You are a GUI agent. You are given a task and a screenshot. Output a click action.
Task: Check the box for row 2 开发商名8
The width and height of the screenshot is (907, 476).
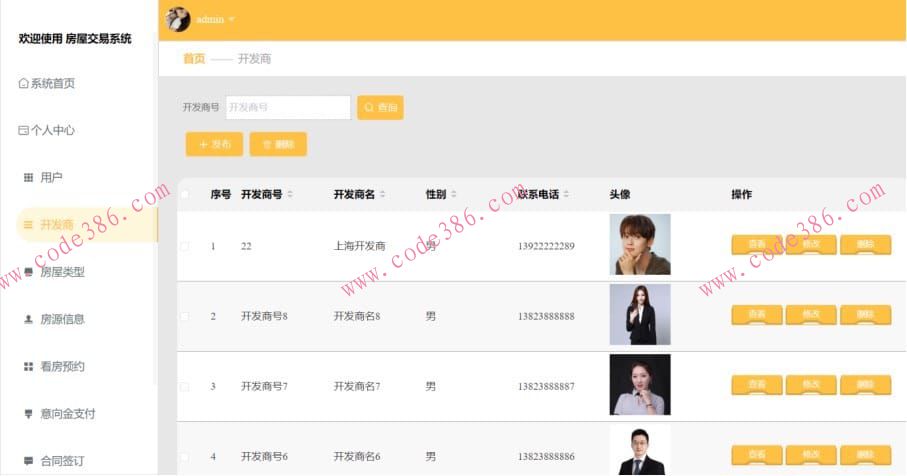click(x=185, y=316)
